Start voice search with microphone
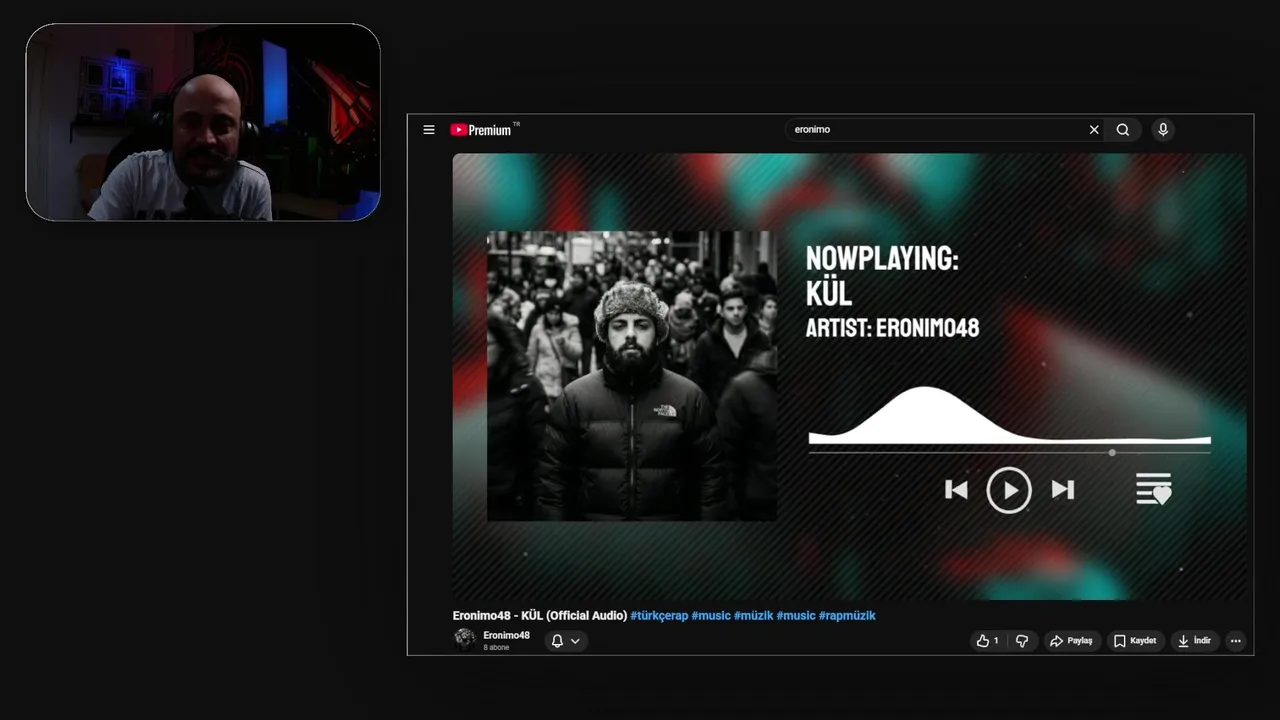The image size is (1280, 720). point(1163,130)
